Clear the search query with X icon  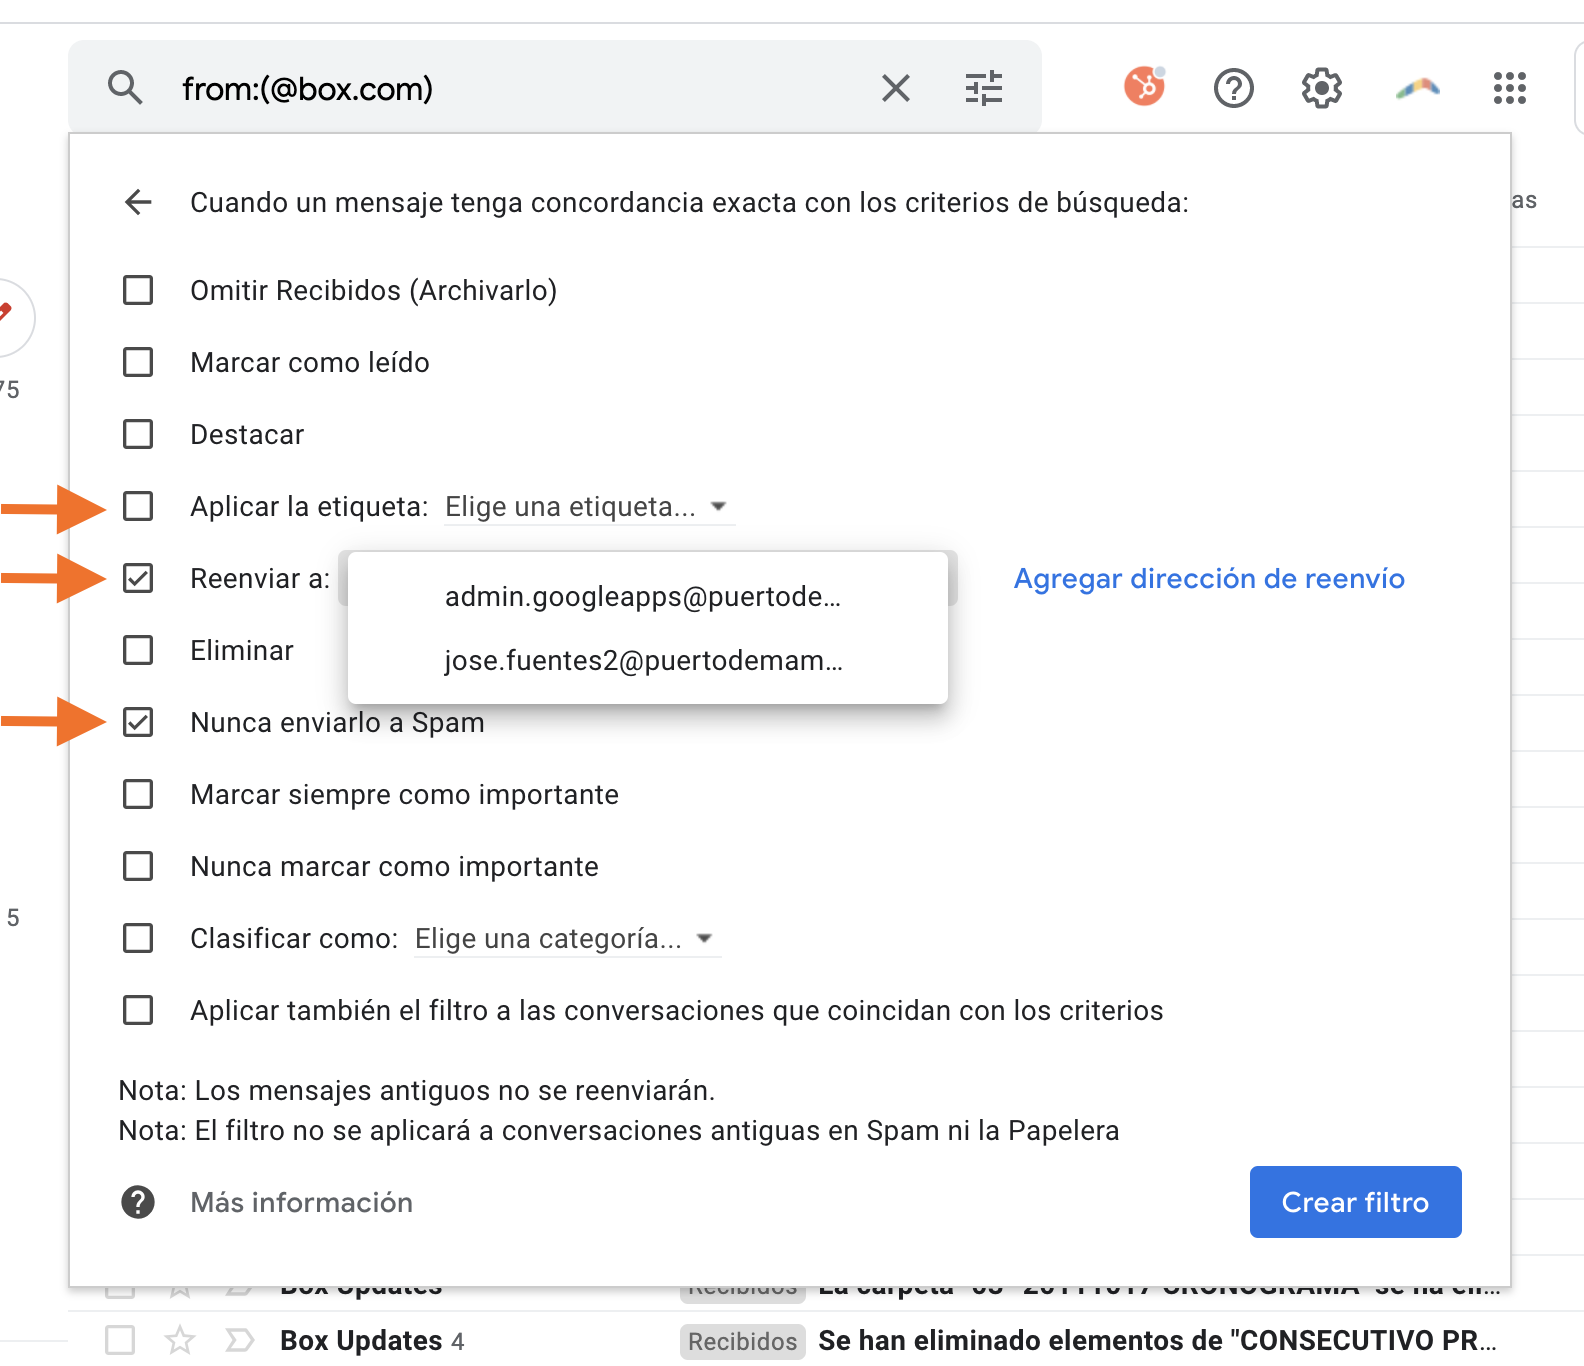(896, 88)
